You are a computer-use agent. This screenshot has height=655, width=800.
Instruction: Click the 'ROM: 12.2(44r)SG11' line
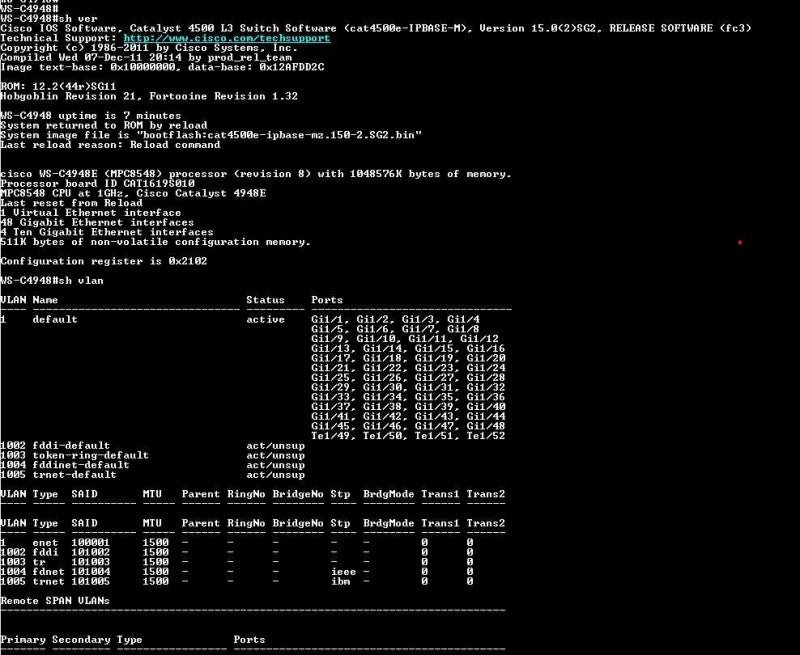[58, 87]
